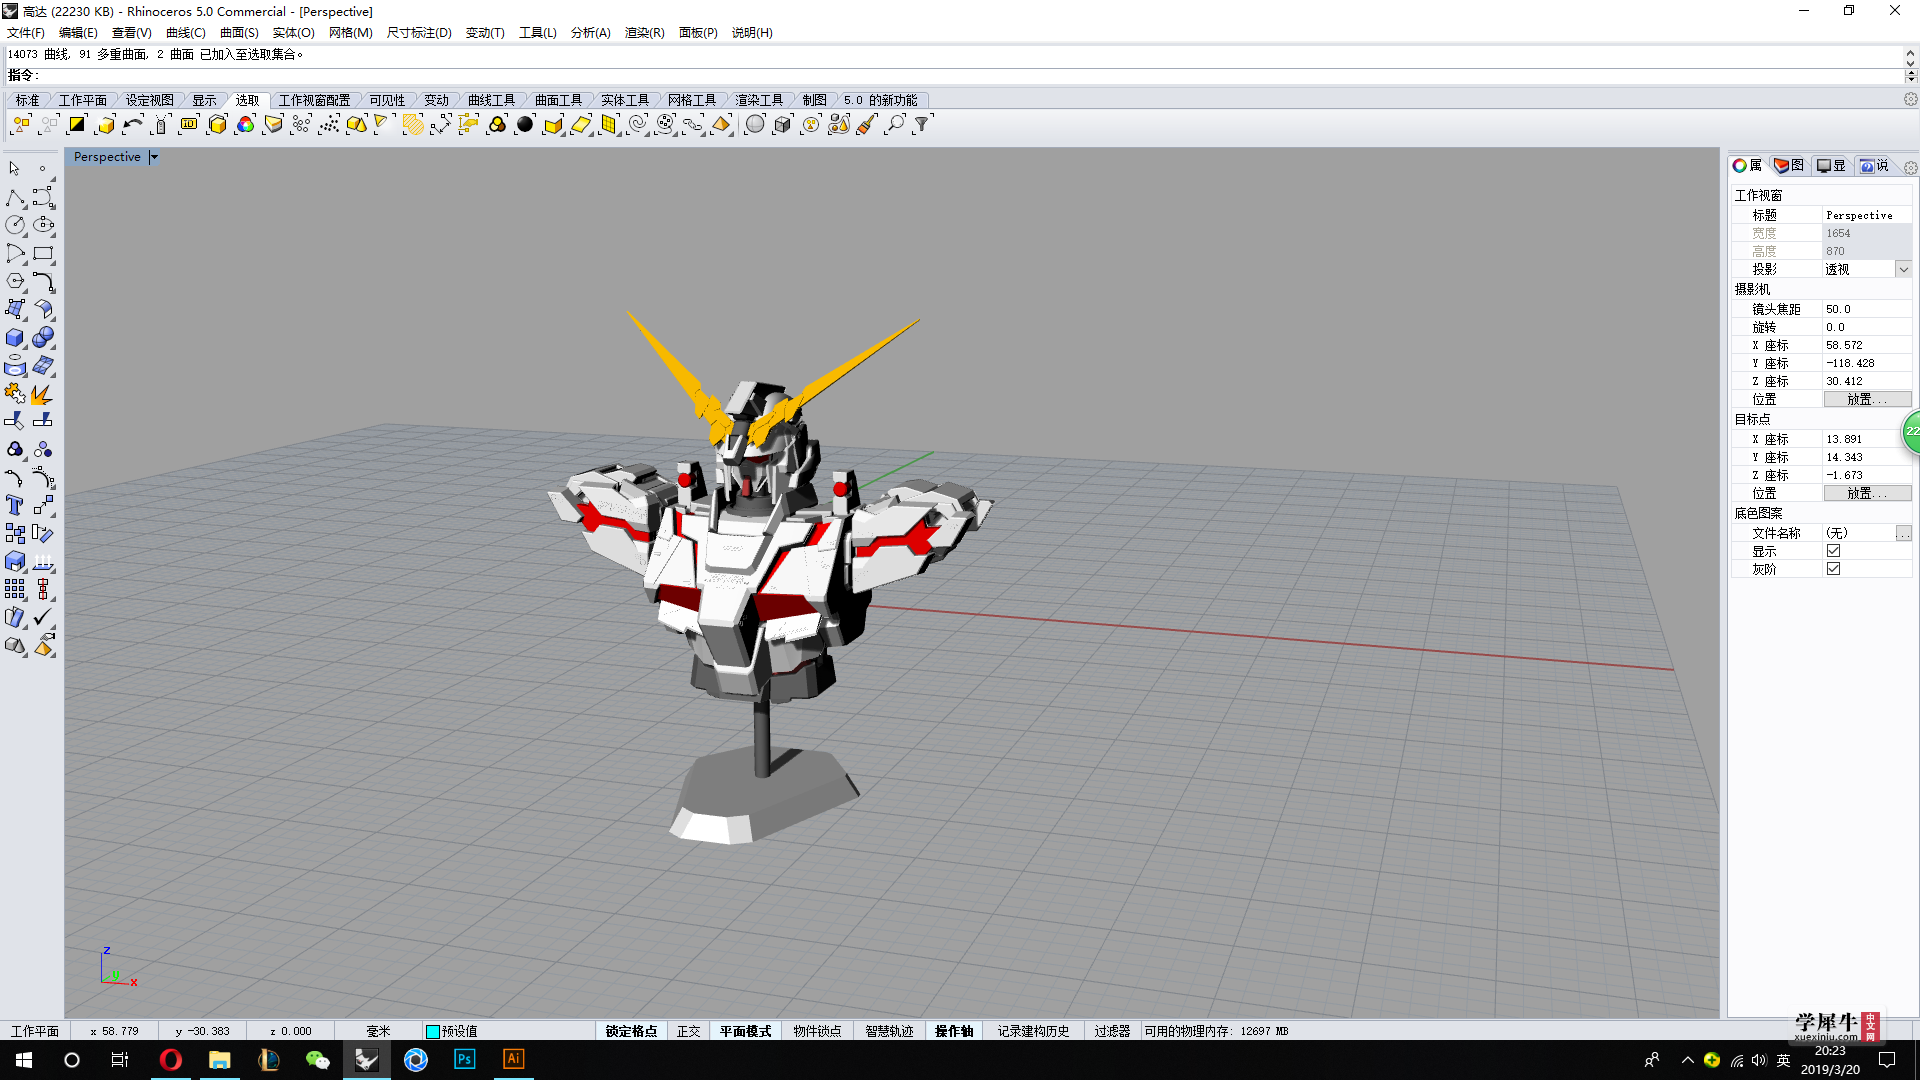
Task: Open the 说 help panel tab
Action: (1874, 166)
